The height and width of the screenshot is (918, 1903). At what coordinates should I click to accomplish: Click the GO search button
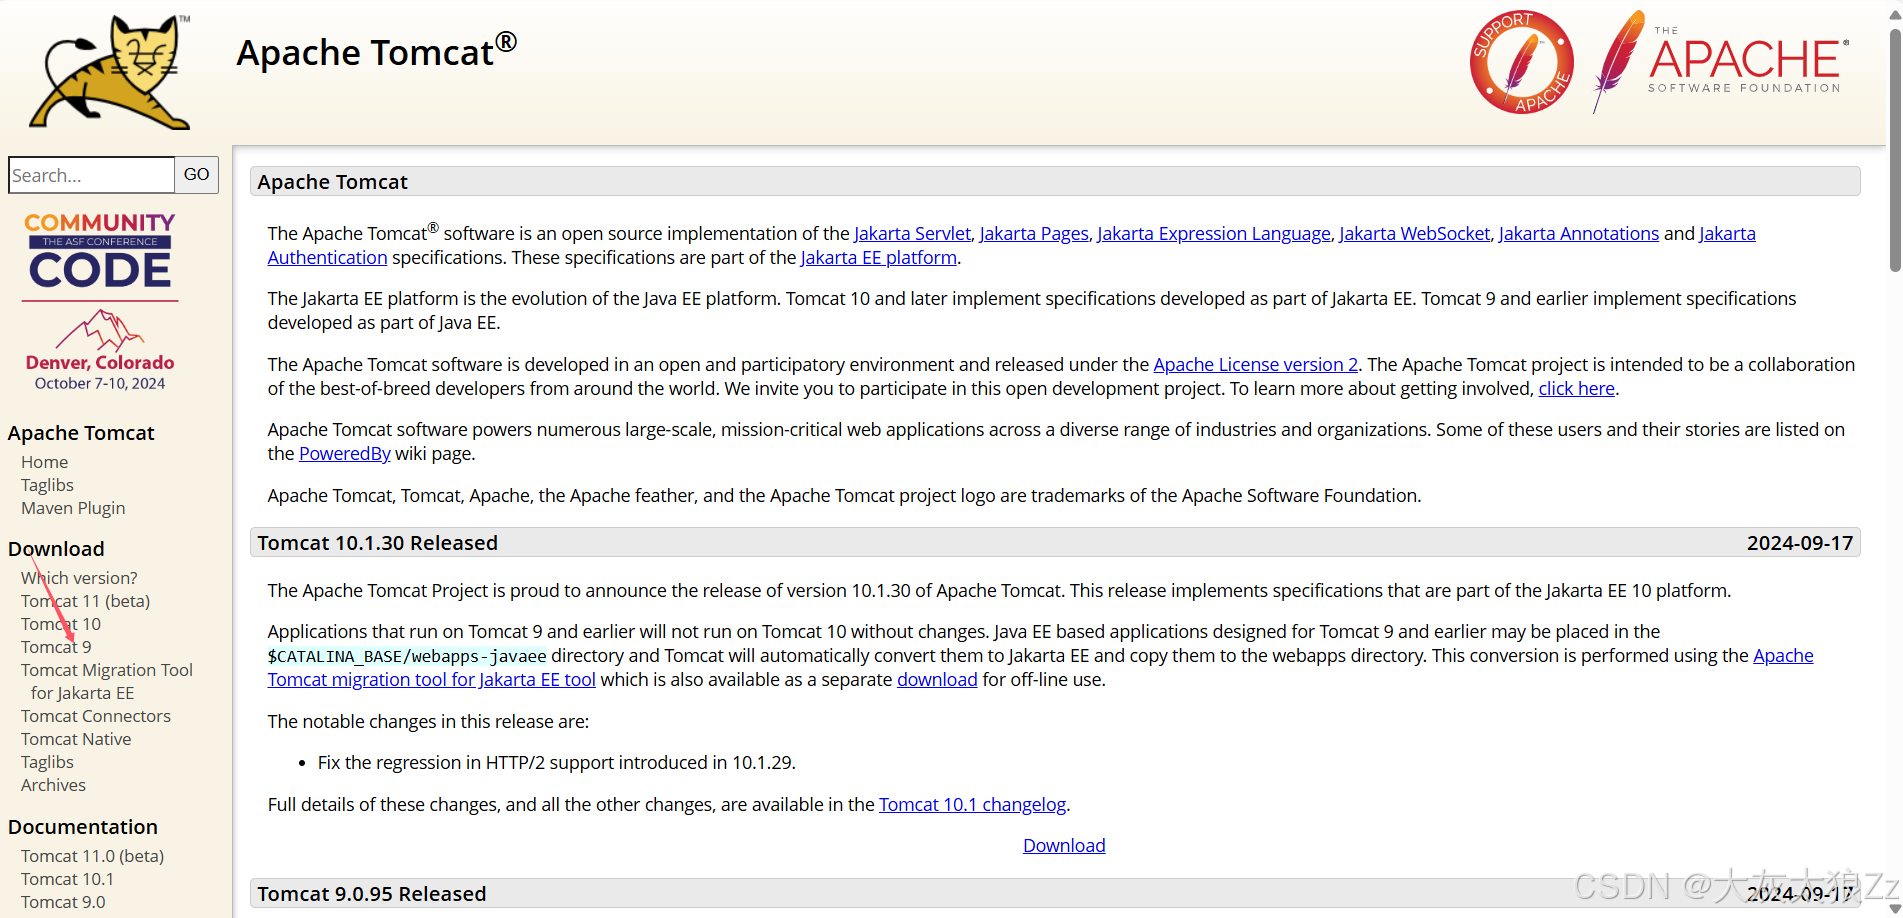click(197, 175)
